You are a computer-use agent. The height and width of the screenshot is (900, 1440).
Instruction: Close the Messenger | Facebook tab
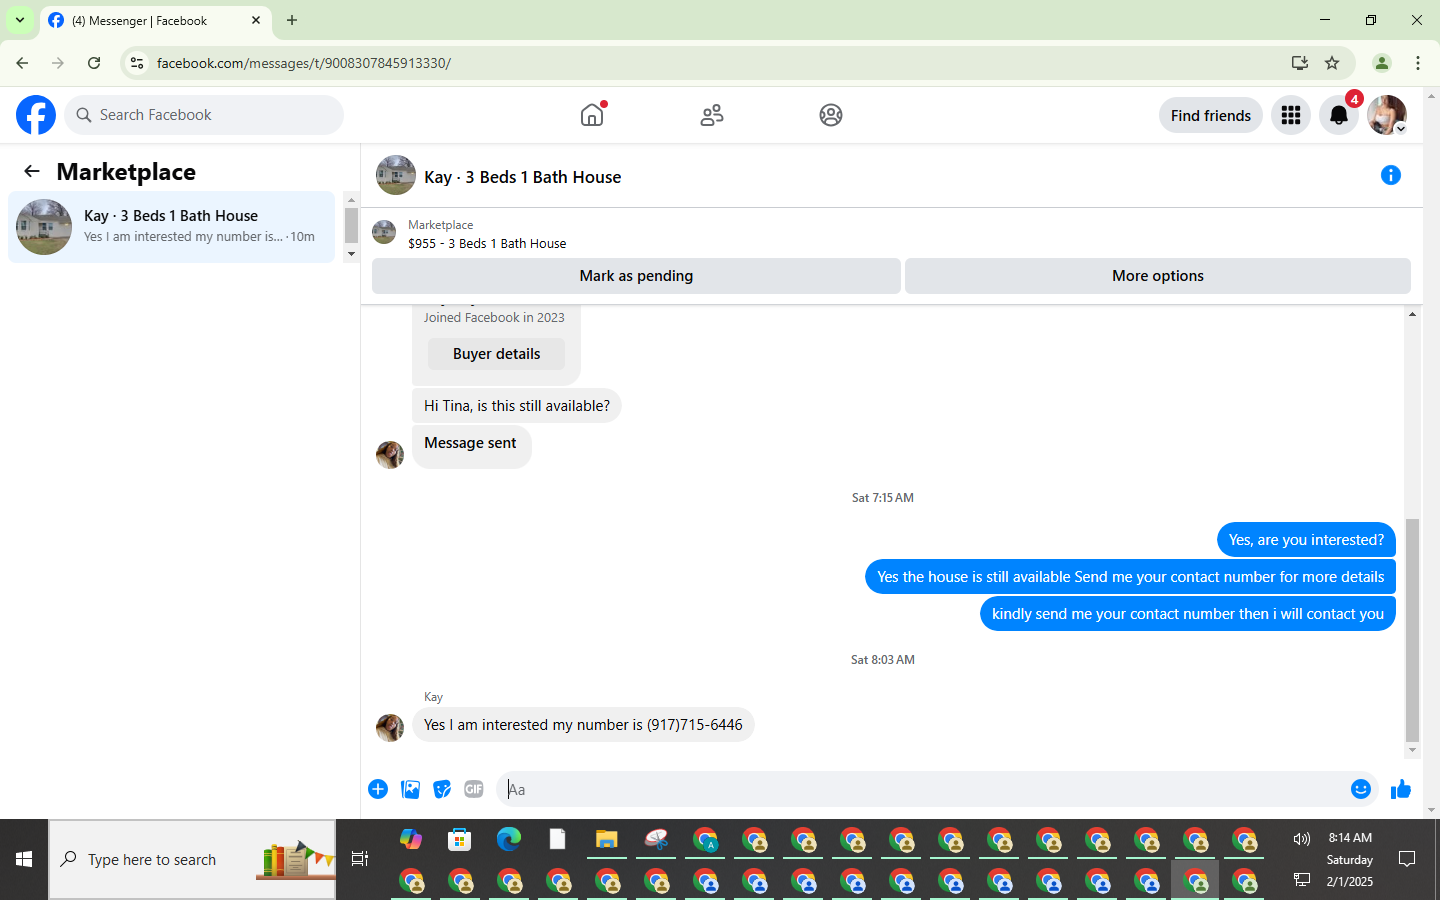pos(256,20)
